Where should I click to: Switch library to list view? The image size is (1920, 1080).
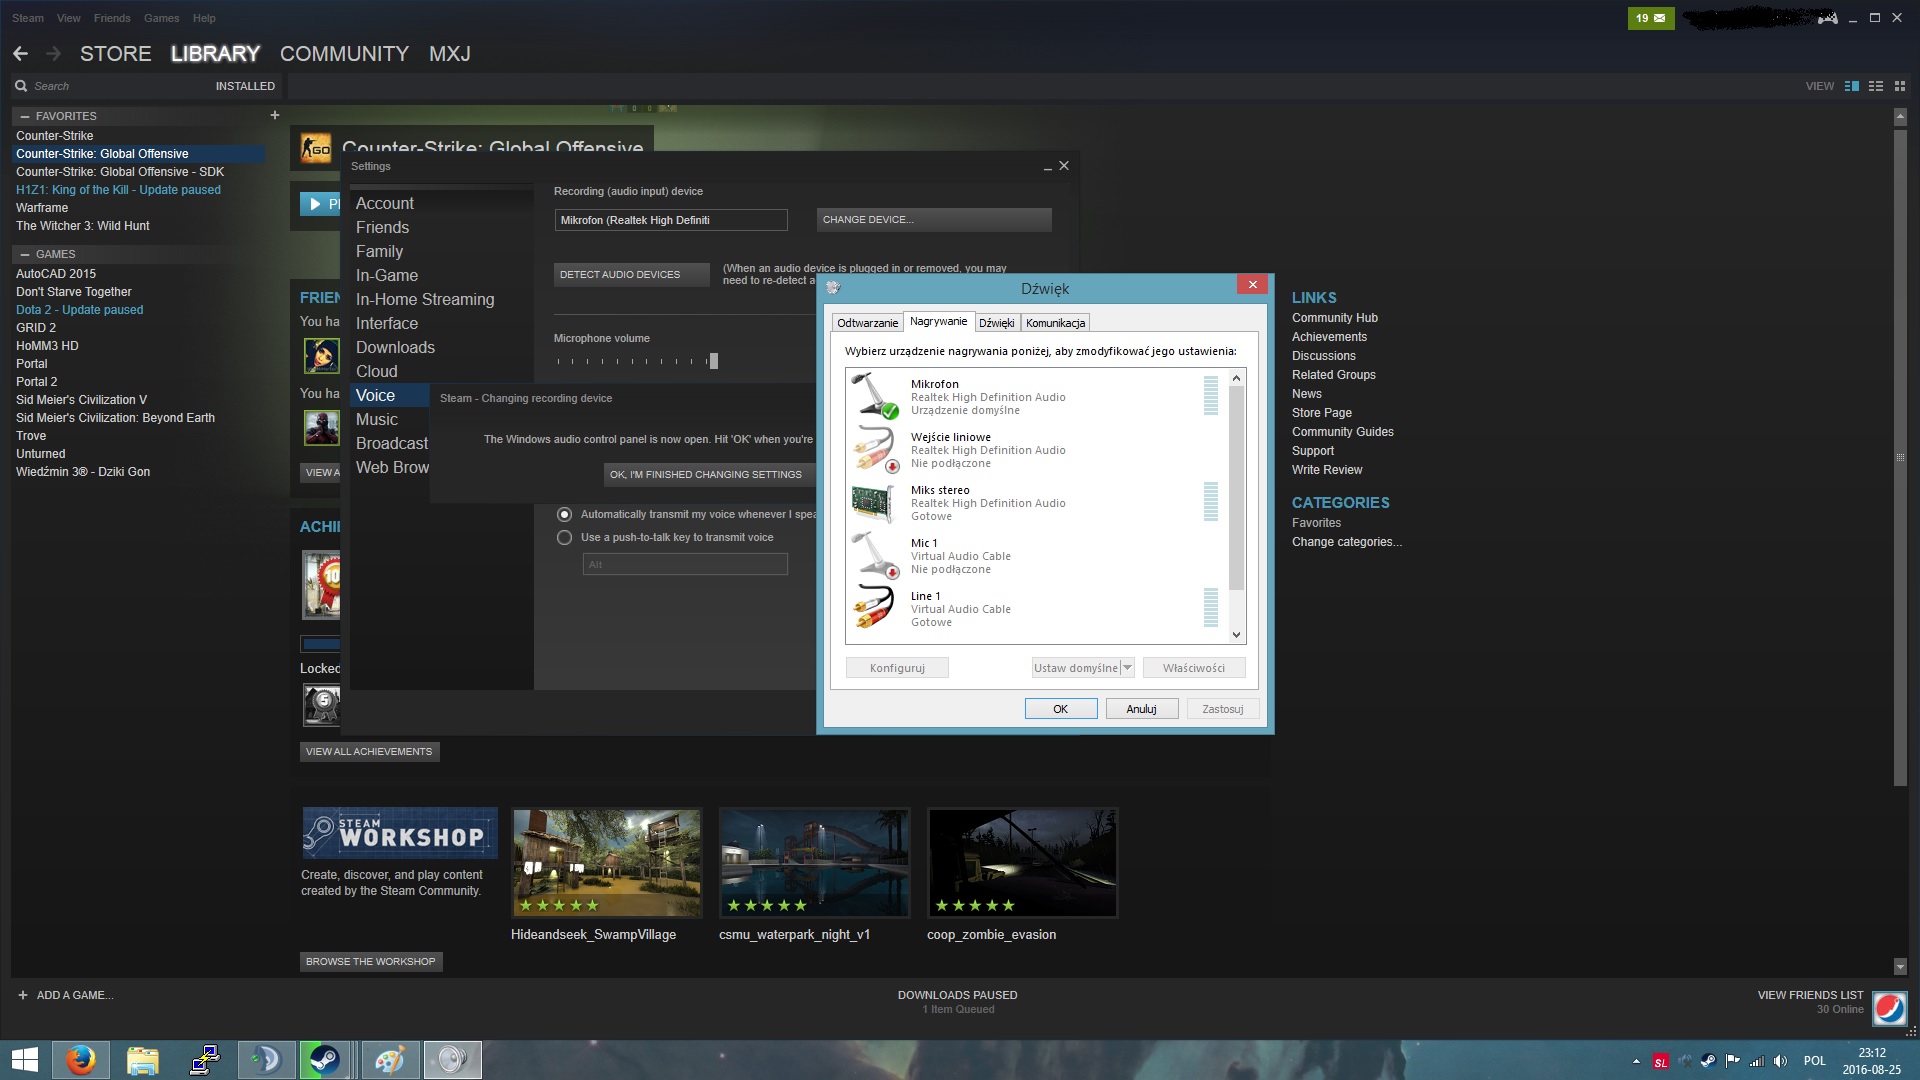tap(1876, 86)
